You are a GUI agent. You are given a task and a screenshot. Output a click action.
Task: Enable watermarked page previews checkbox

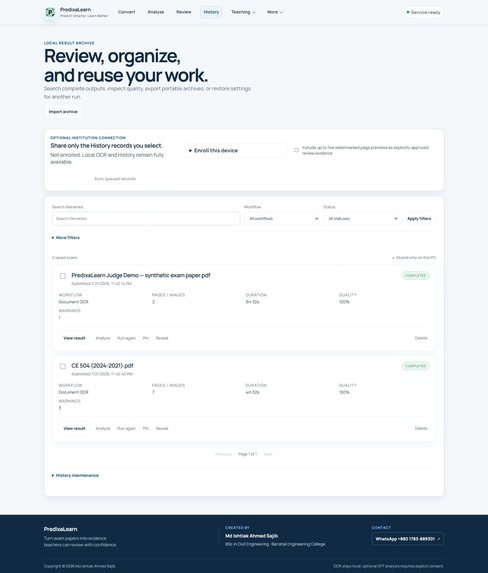(296, 150)
